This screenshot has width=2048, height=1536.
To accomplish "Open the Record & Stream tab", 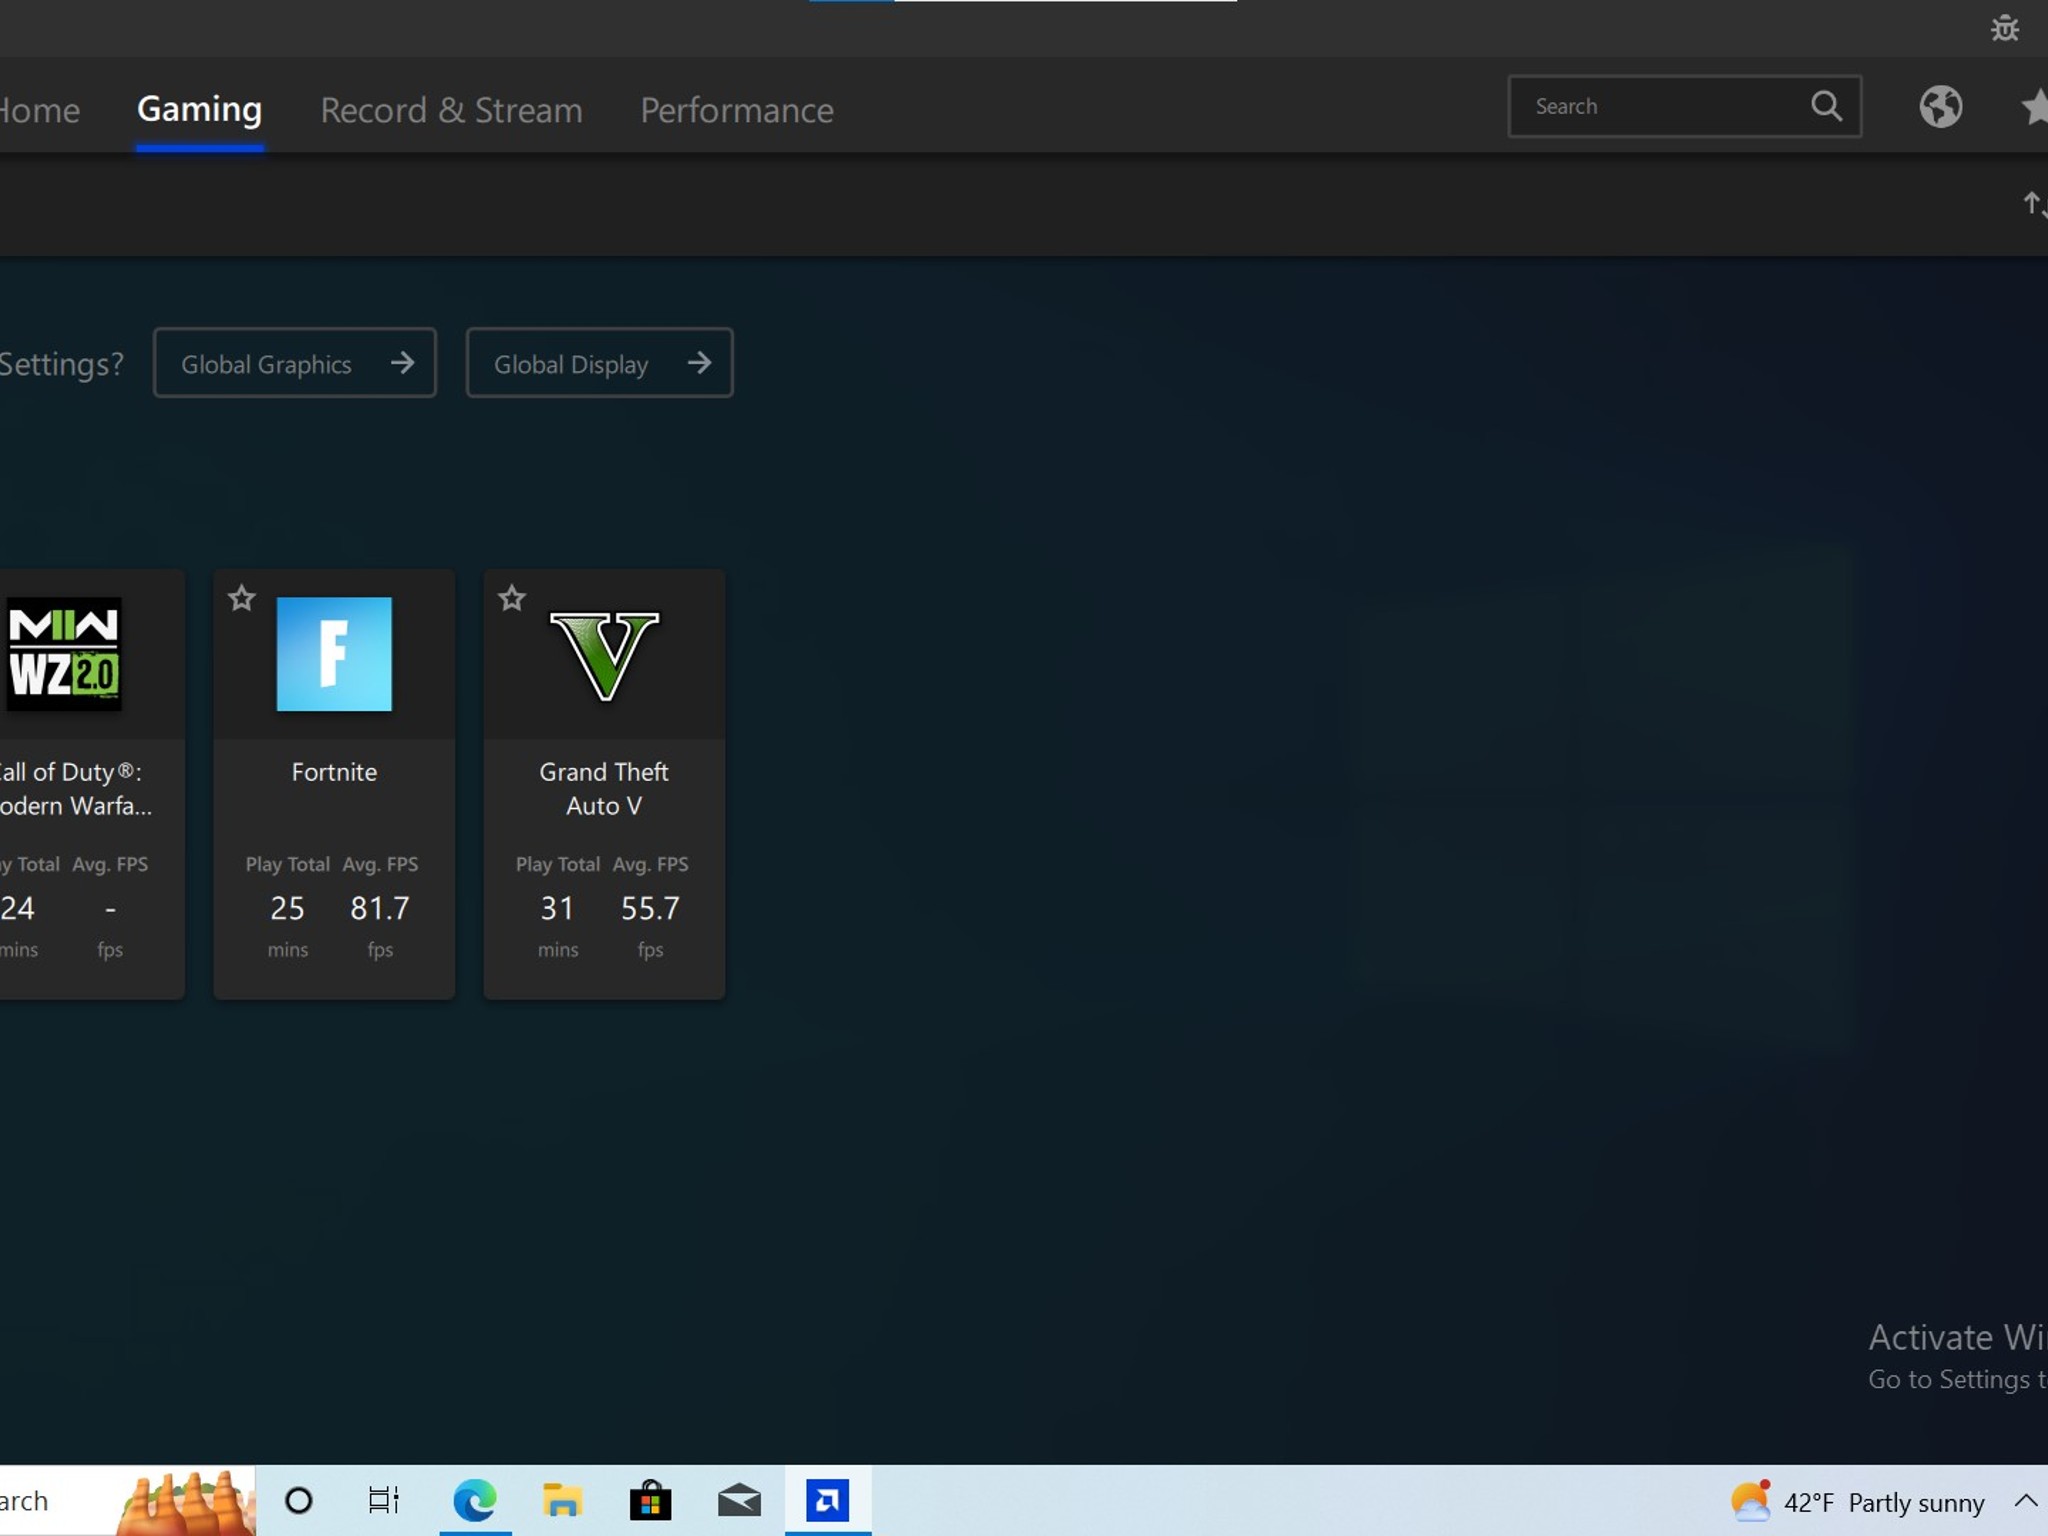I will coord(451,110).
